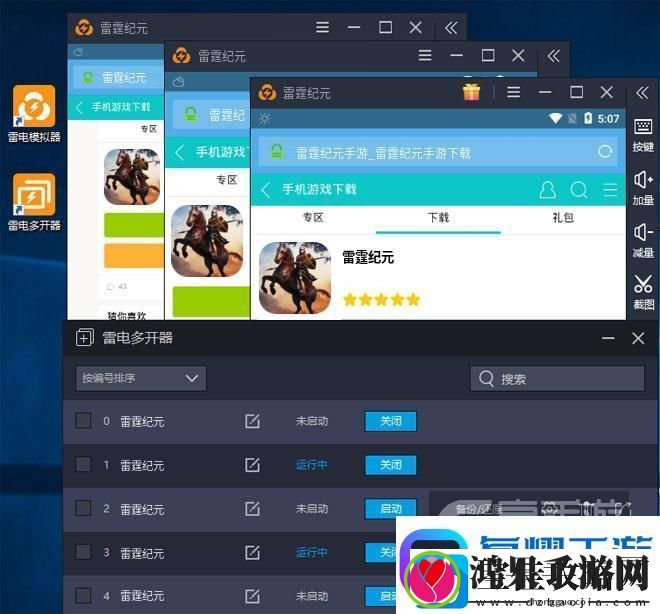Minimize the 雷电多开器 window
This screenshot has height=614, width=660.
click(608, 338)
